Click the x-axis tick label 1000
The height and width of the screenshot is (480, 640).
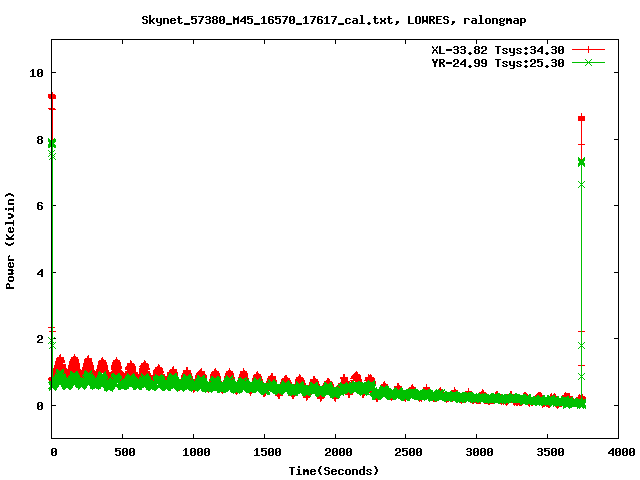196,452
